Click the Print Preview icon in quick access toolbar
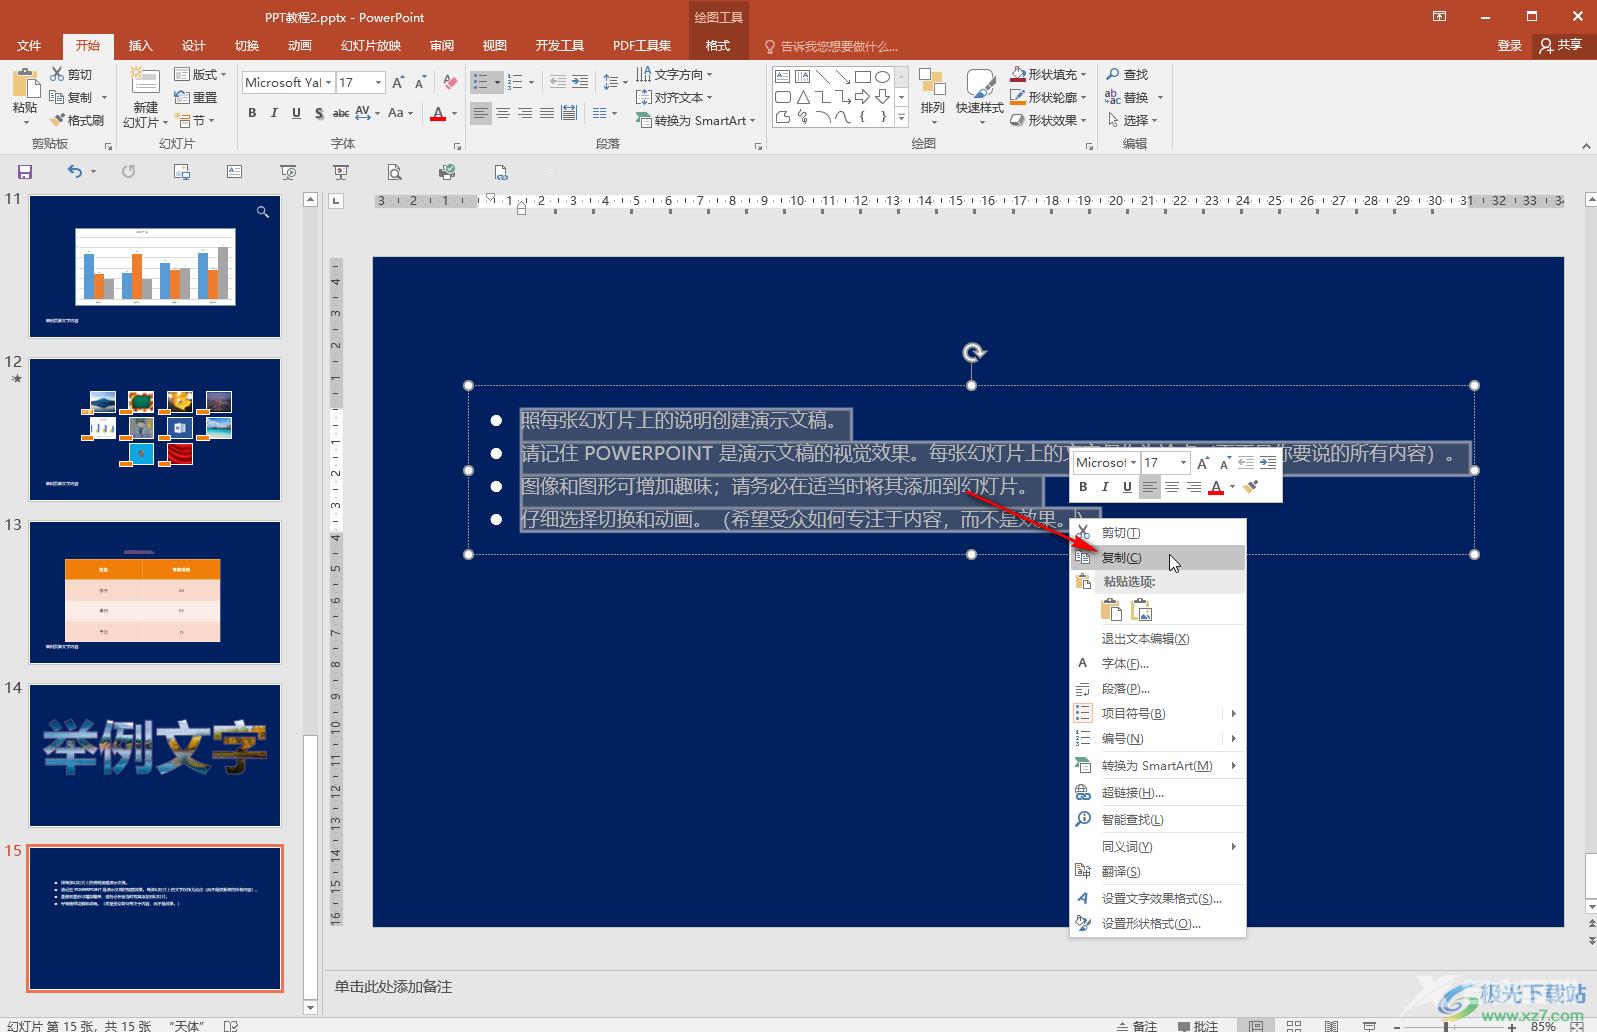This screenshot has width=1597, height=1032. (395, 172)
